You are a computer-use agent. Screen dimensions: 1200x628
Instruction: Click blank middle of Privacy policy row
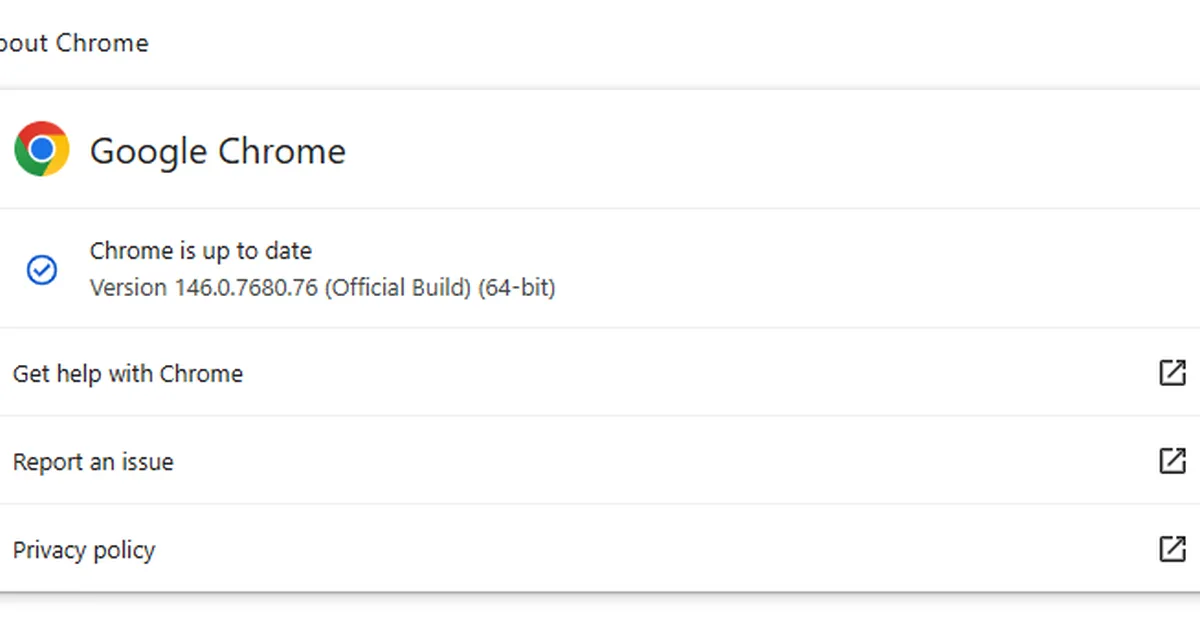(x=650, y=549)
